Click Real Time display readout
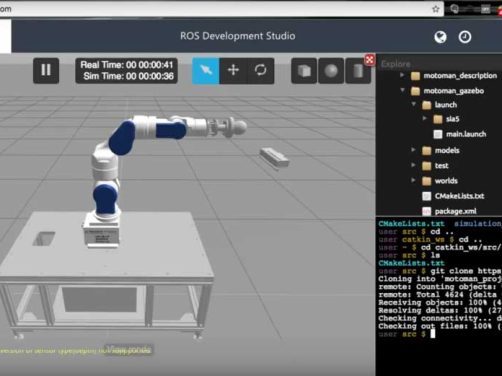 click(127, 65)
